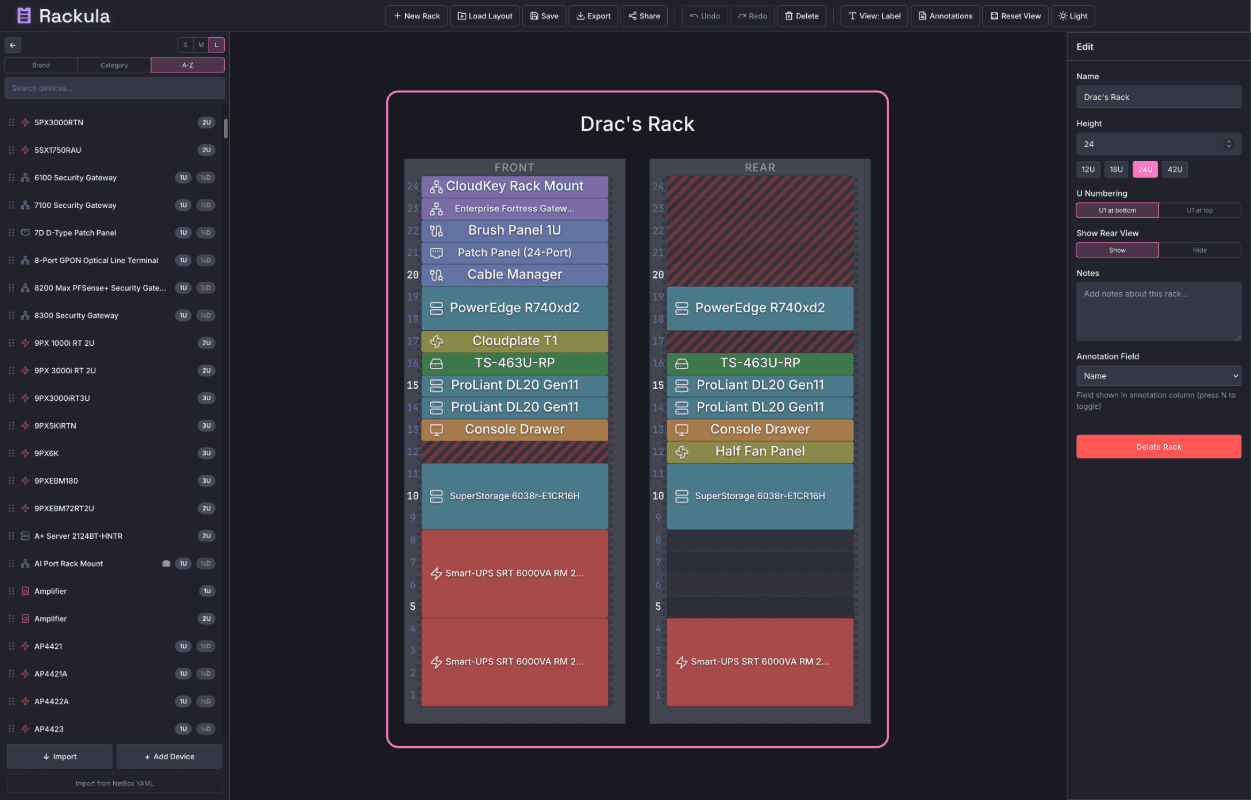The height and width of the screenshot is (800, 1251).
Task: Open the Load Layout dialog
Action: click(485, 16)
